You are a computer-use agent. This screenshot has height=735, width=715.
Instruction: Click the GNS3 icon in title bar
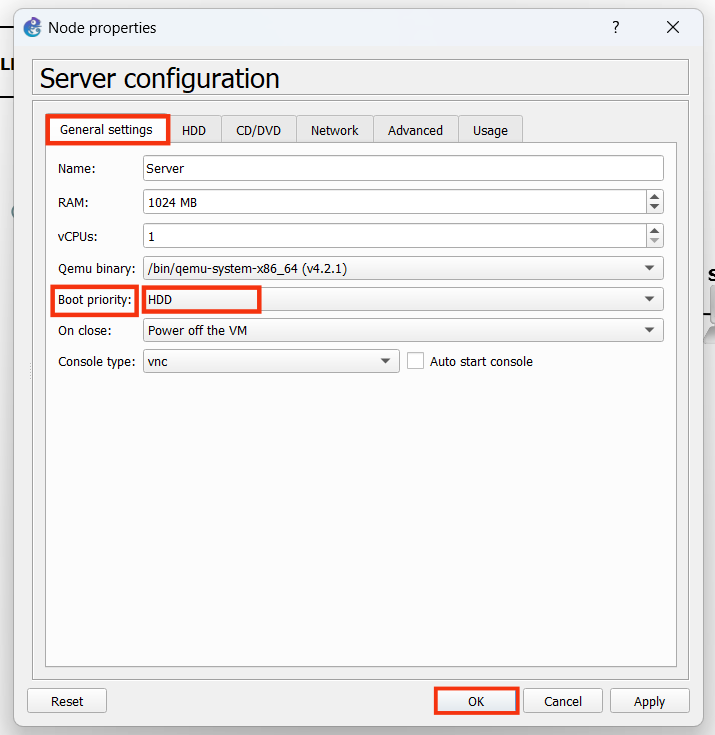point(32,27)
